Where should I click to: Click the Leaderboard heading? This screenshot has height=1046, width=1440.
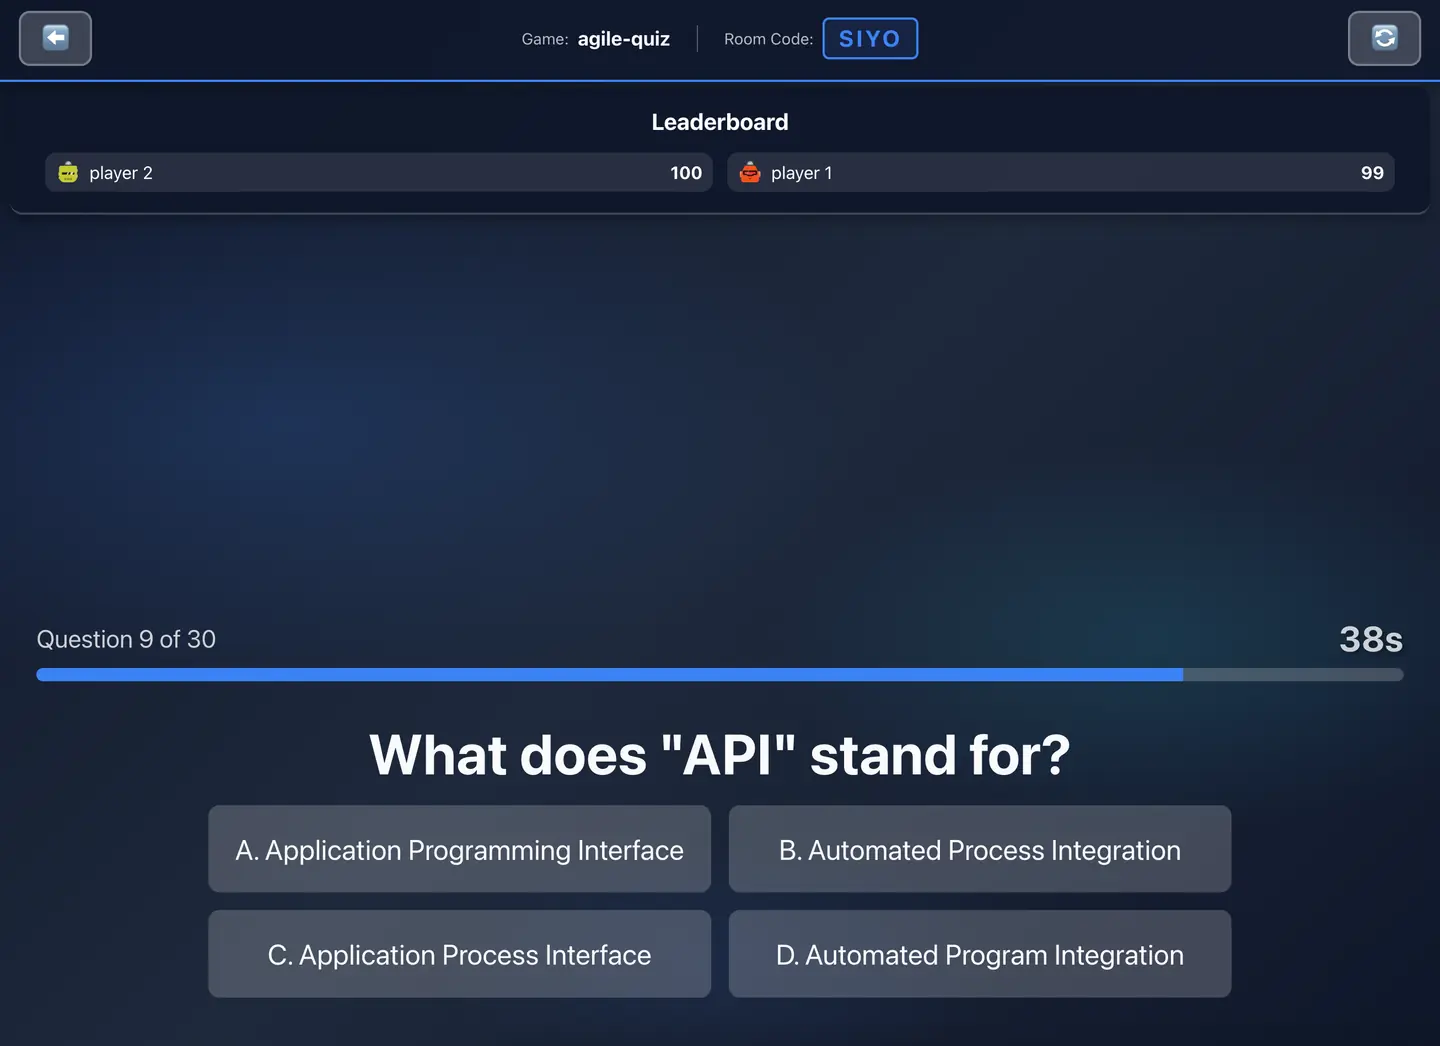pos(720,122)
